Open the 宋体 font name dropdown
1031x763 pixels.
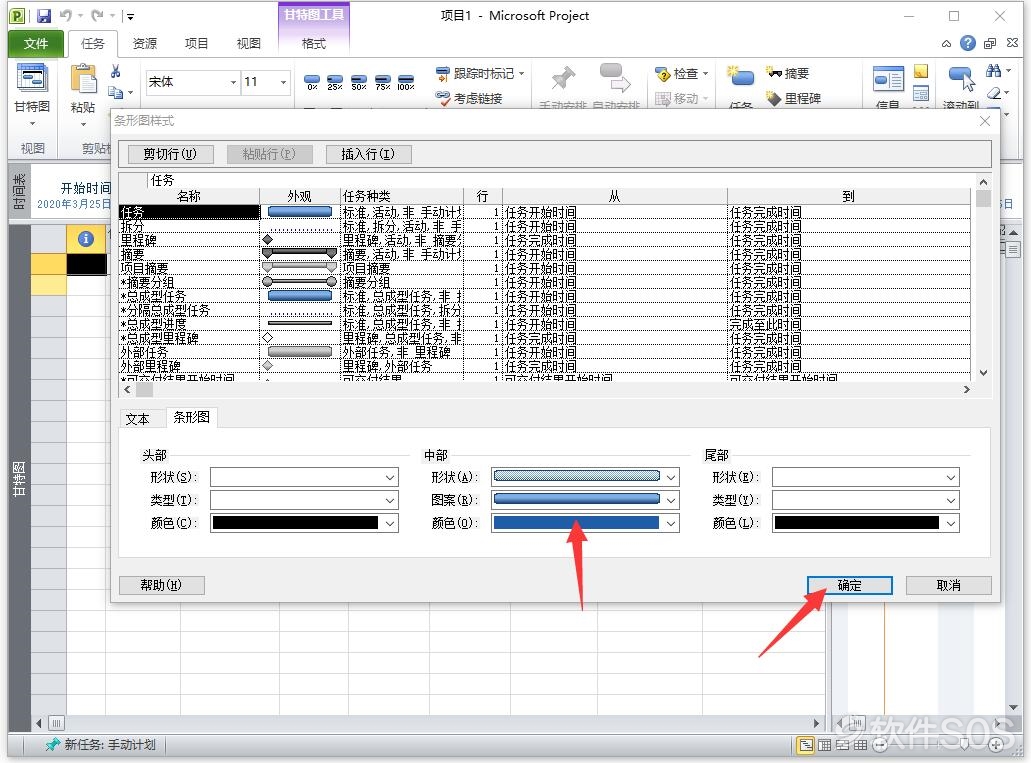233,82
